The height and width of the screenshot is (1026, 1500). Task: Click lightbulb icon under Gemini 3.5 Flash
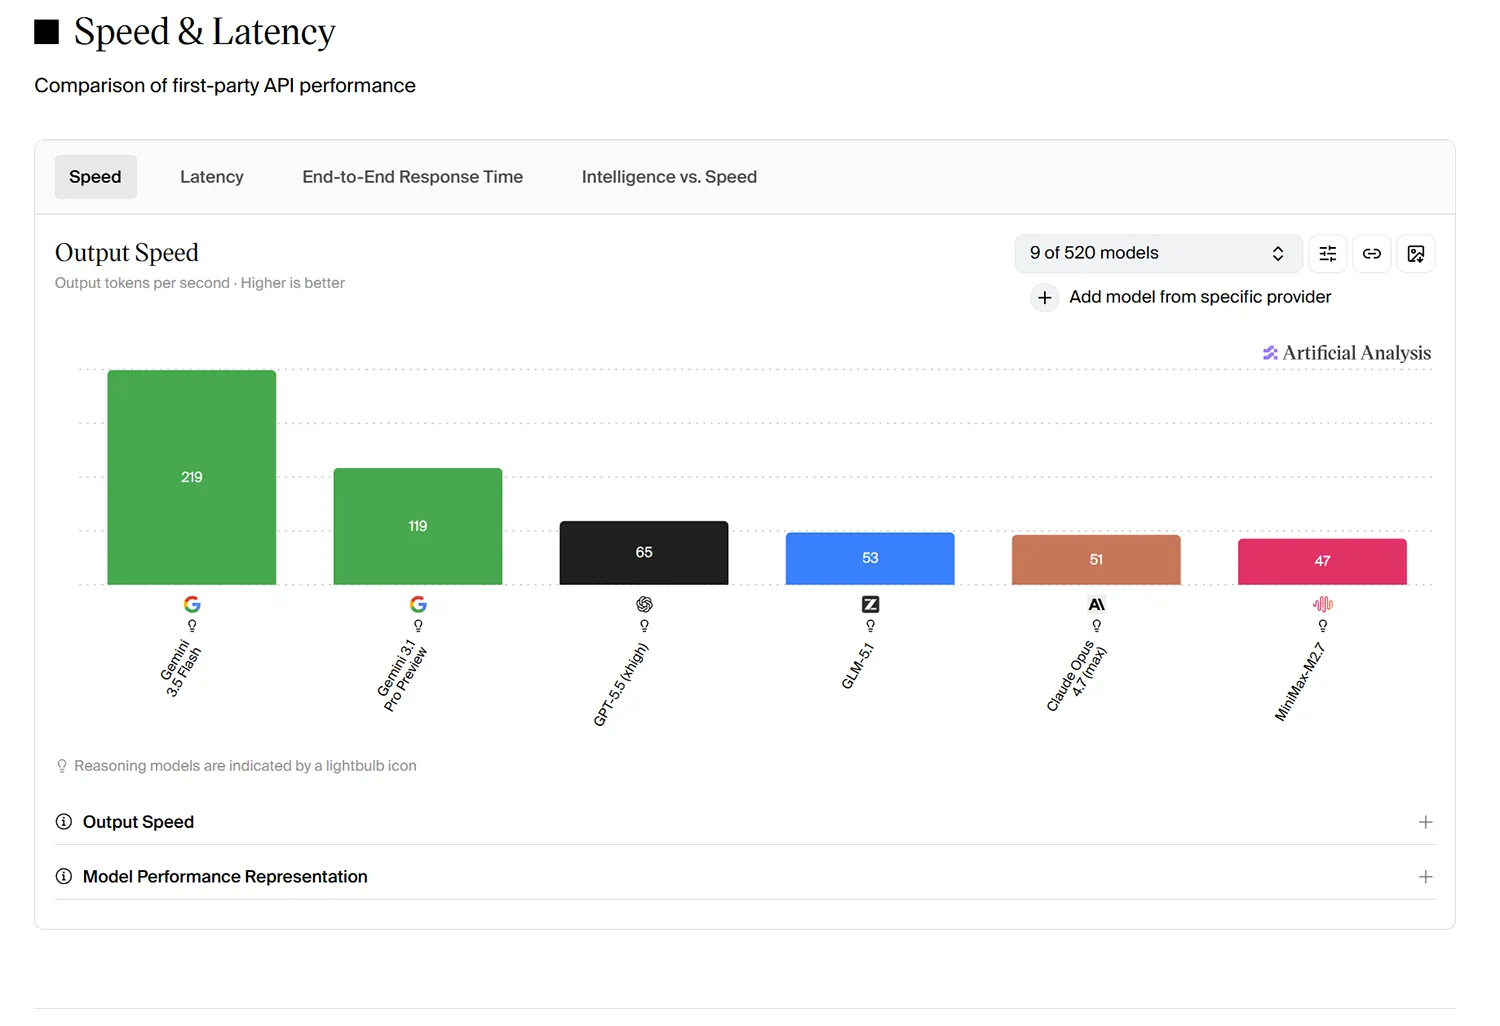[192, 626]
